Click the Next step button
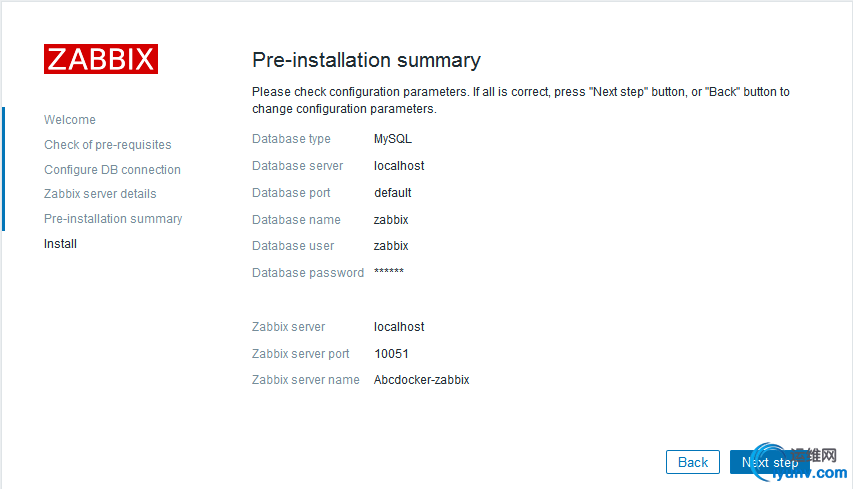This screenshot has width=853, height=489. (770, 462)
